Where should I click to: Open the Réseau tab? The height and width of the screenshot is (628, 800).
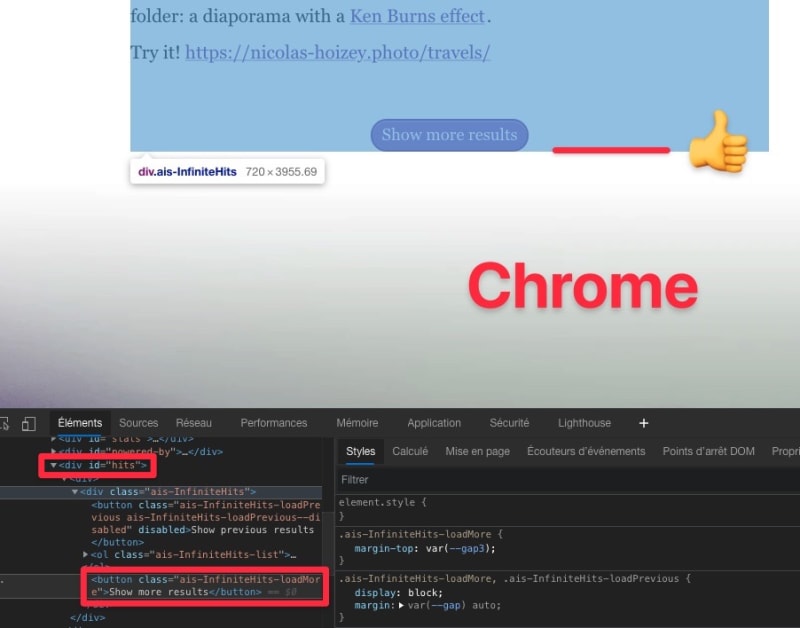click(193, 423)
